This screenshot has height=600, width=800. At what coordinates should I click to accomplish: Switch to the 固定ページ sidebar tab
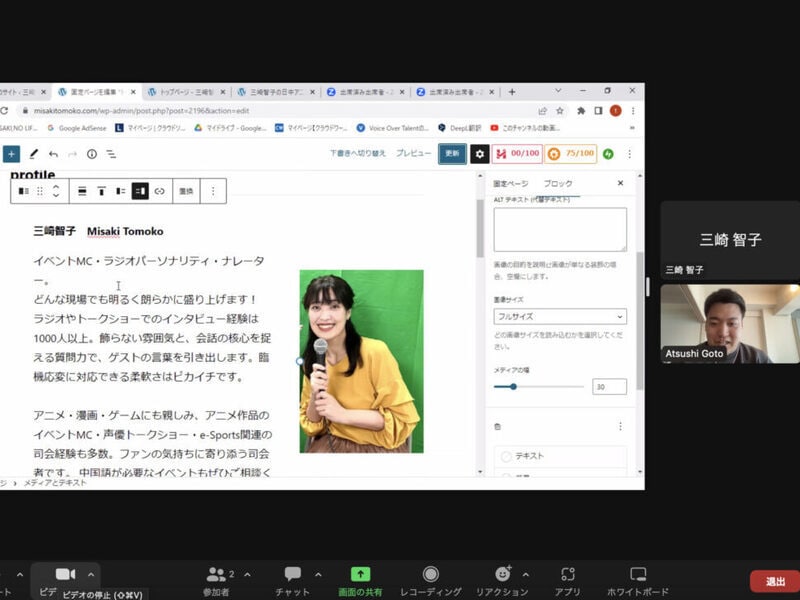point(510,183)
